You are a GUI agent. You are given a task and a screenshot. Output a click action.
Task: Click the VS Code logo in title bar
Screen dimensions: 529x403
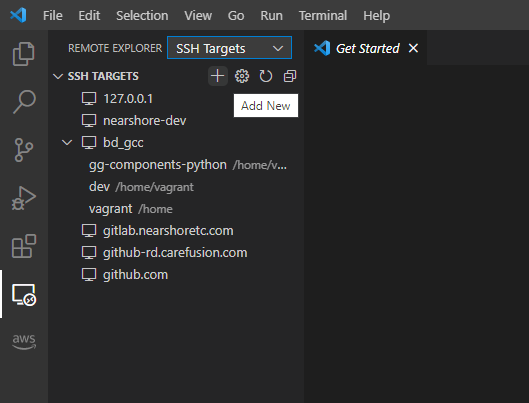tap(18, 15)
